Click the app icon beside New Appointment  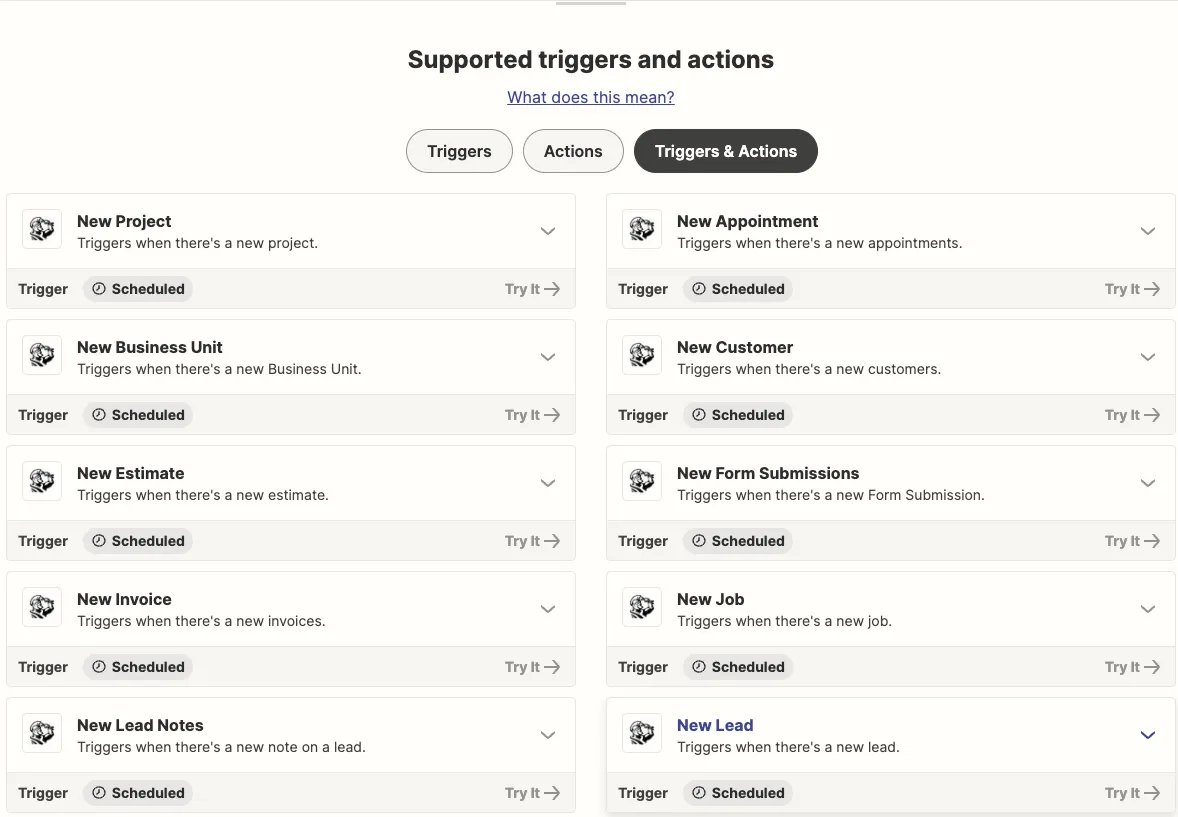642,230
